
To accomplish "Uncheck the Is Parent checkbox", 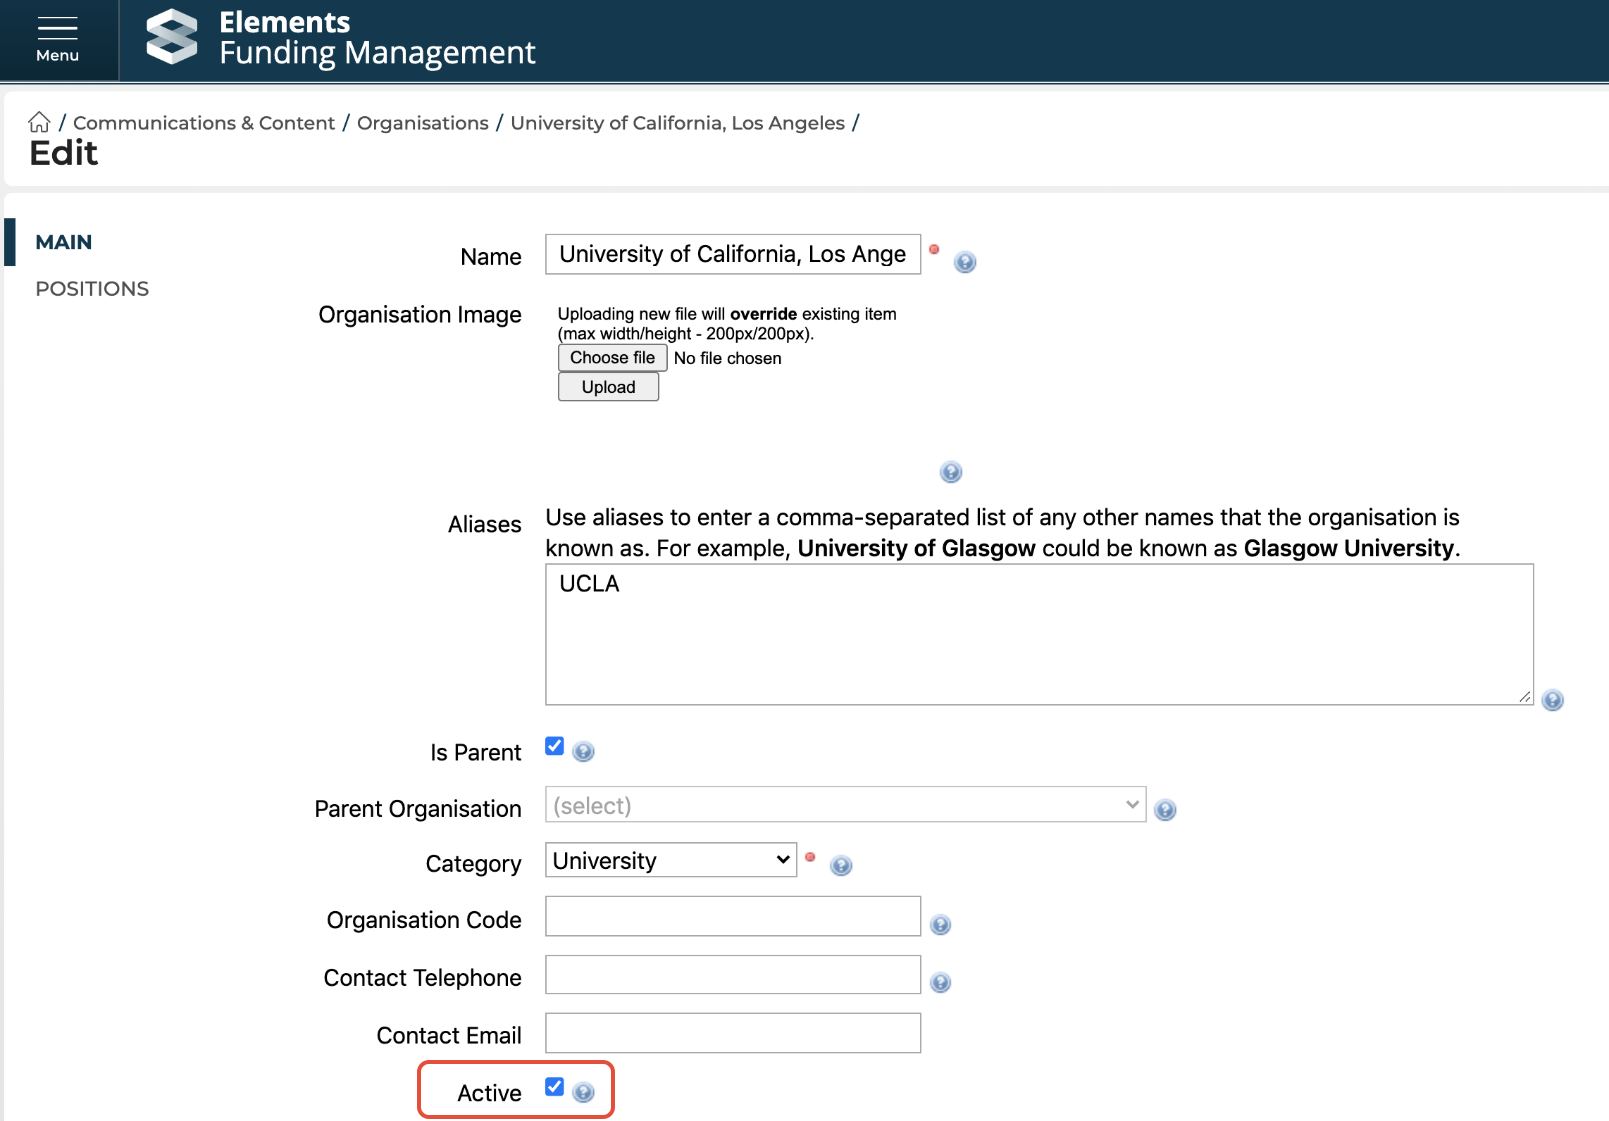I will click(555, 746).
